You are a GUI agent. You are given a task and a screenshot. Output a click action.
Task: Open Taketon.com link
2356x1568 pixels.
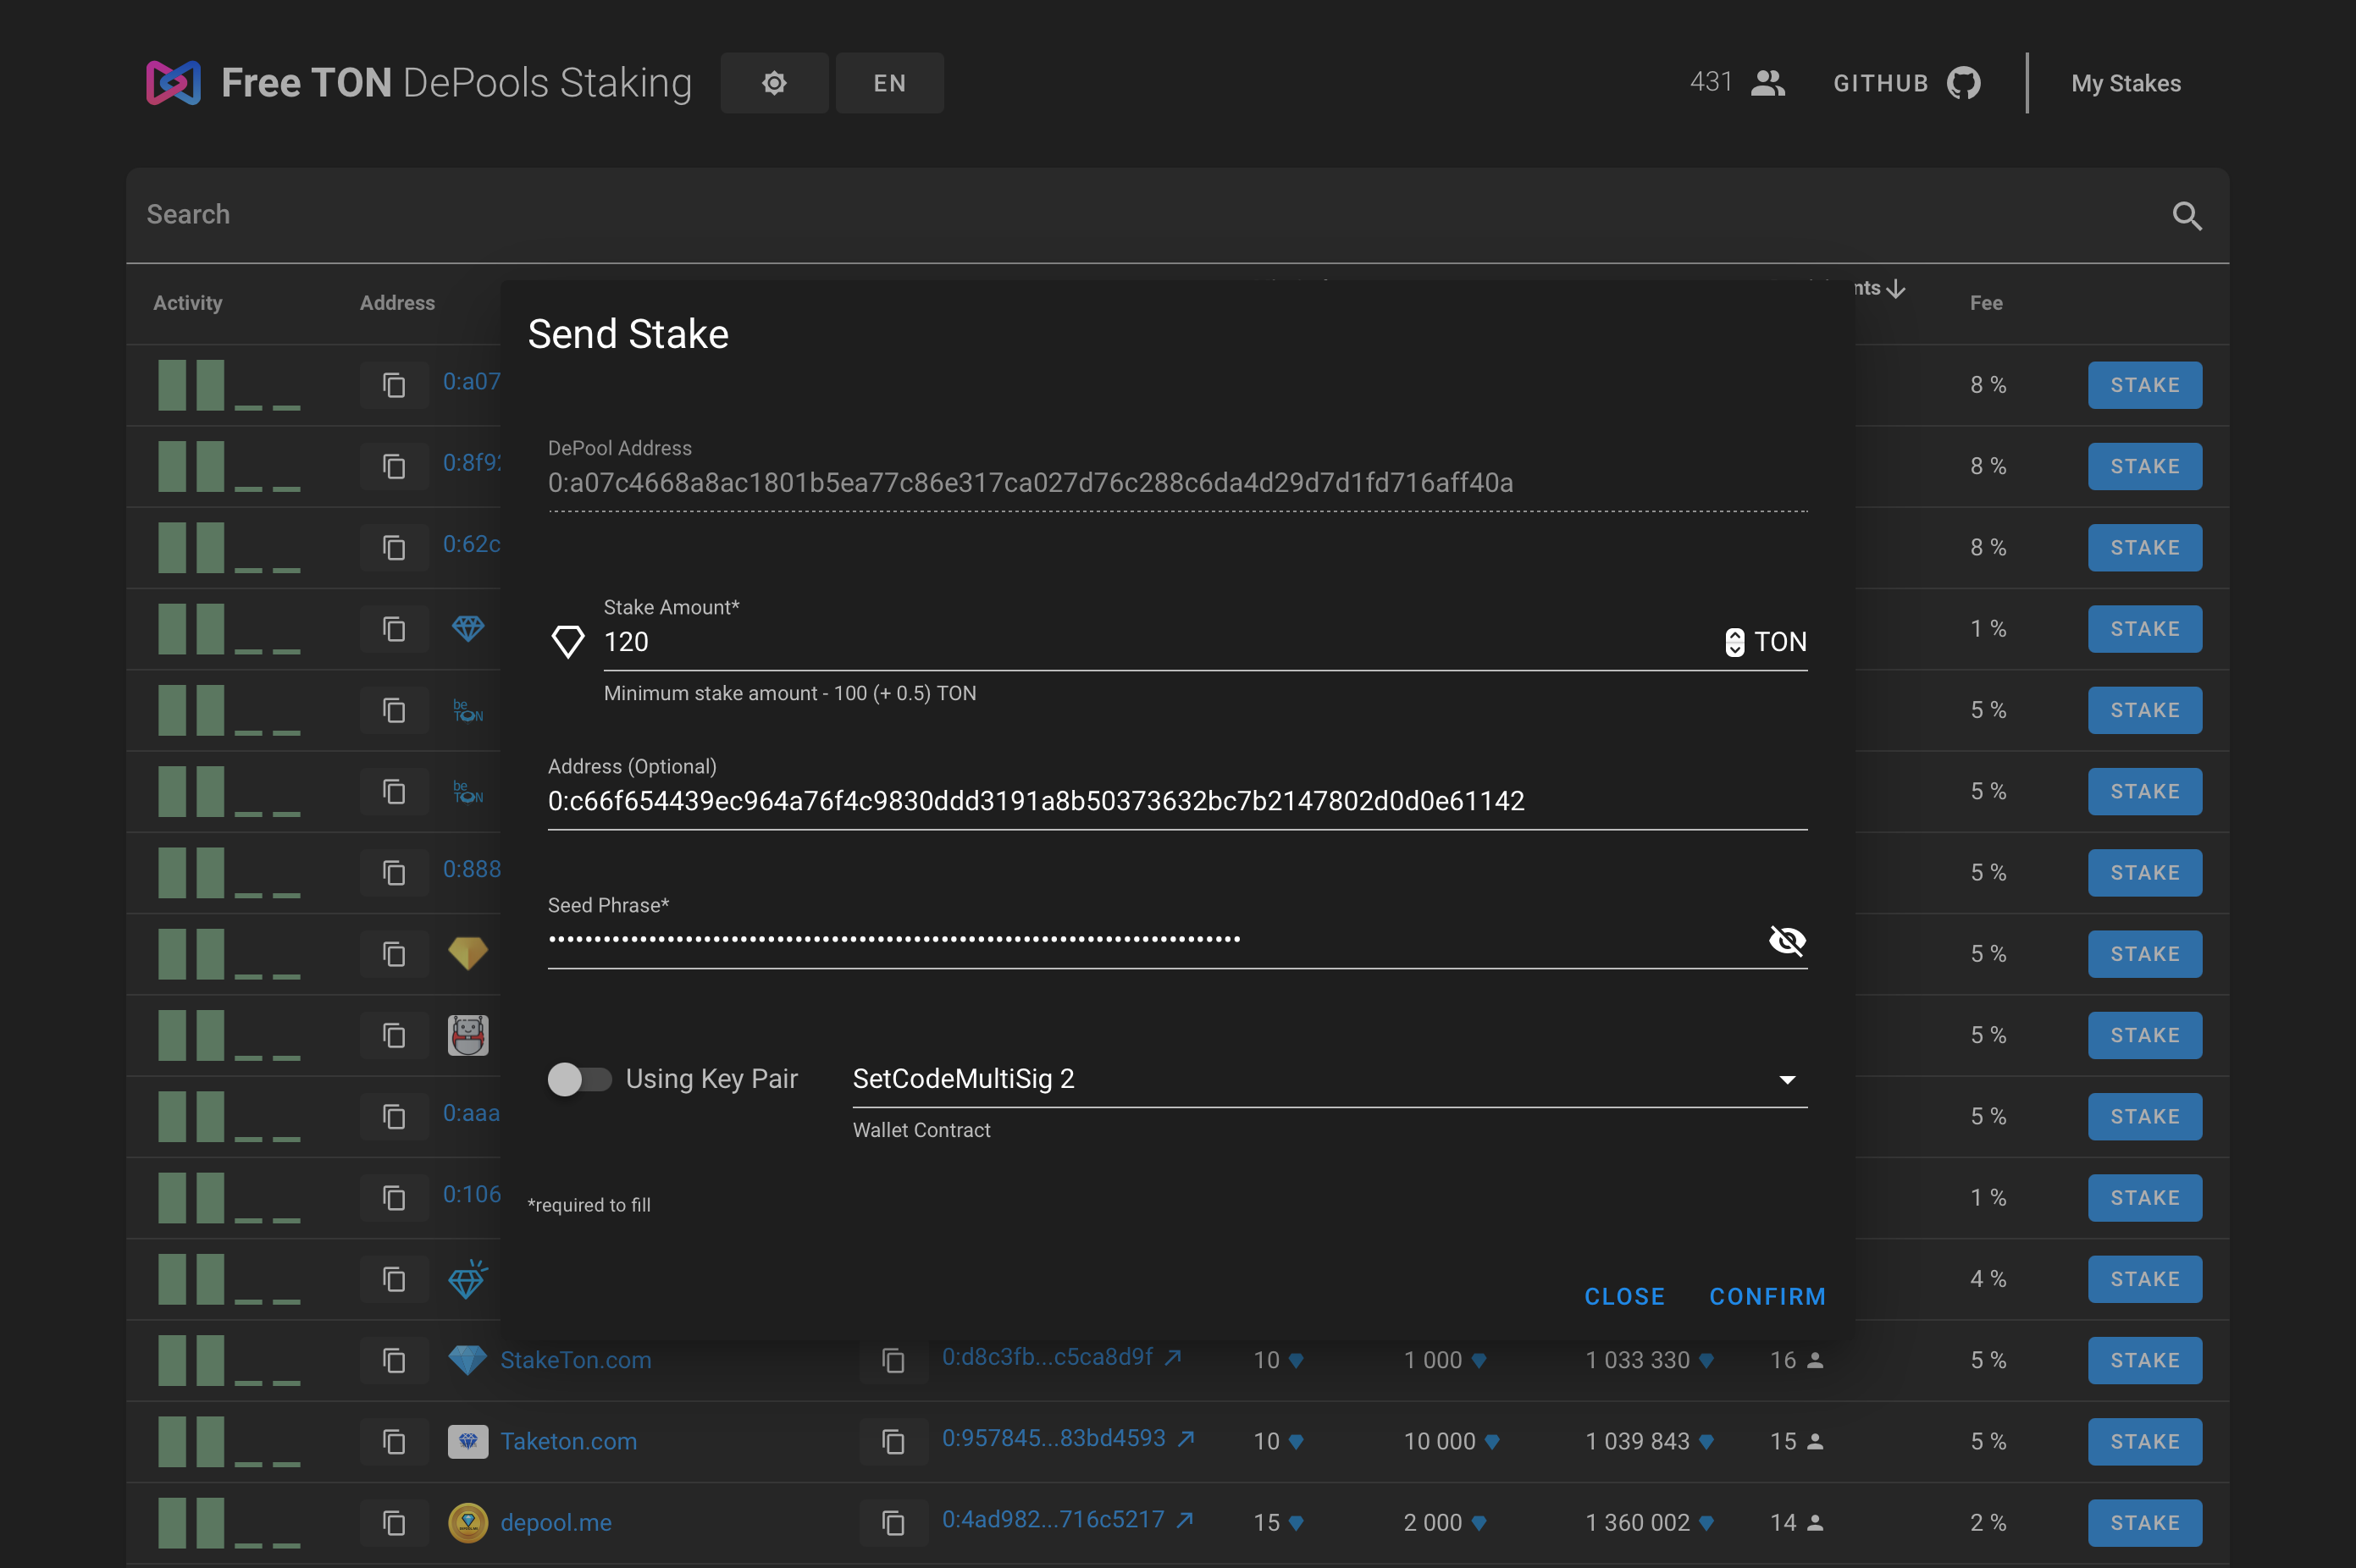[568, 1441]
